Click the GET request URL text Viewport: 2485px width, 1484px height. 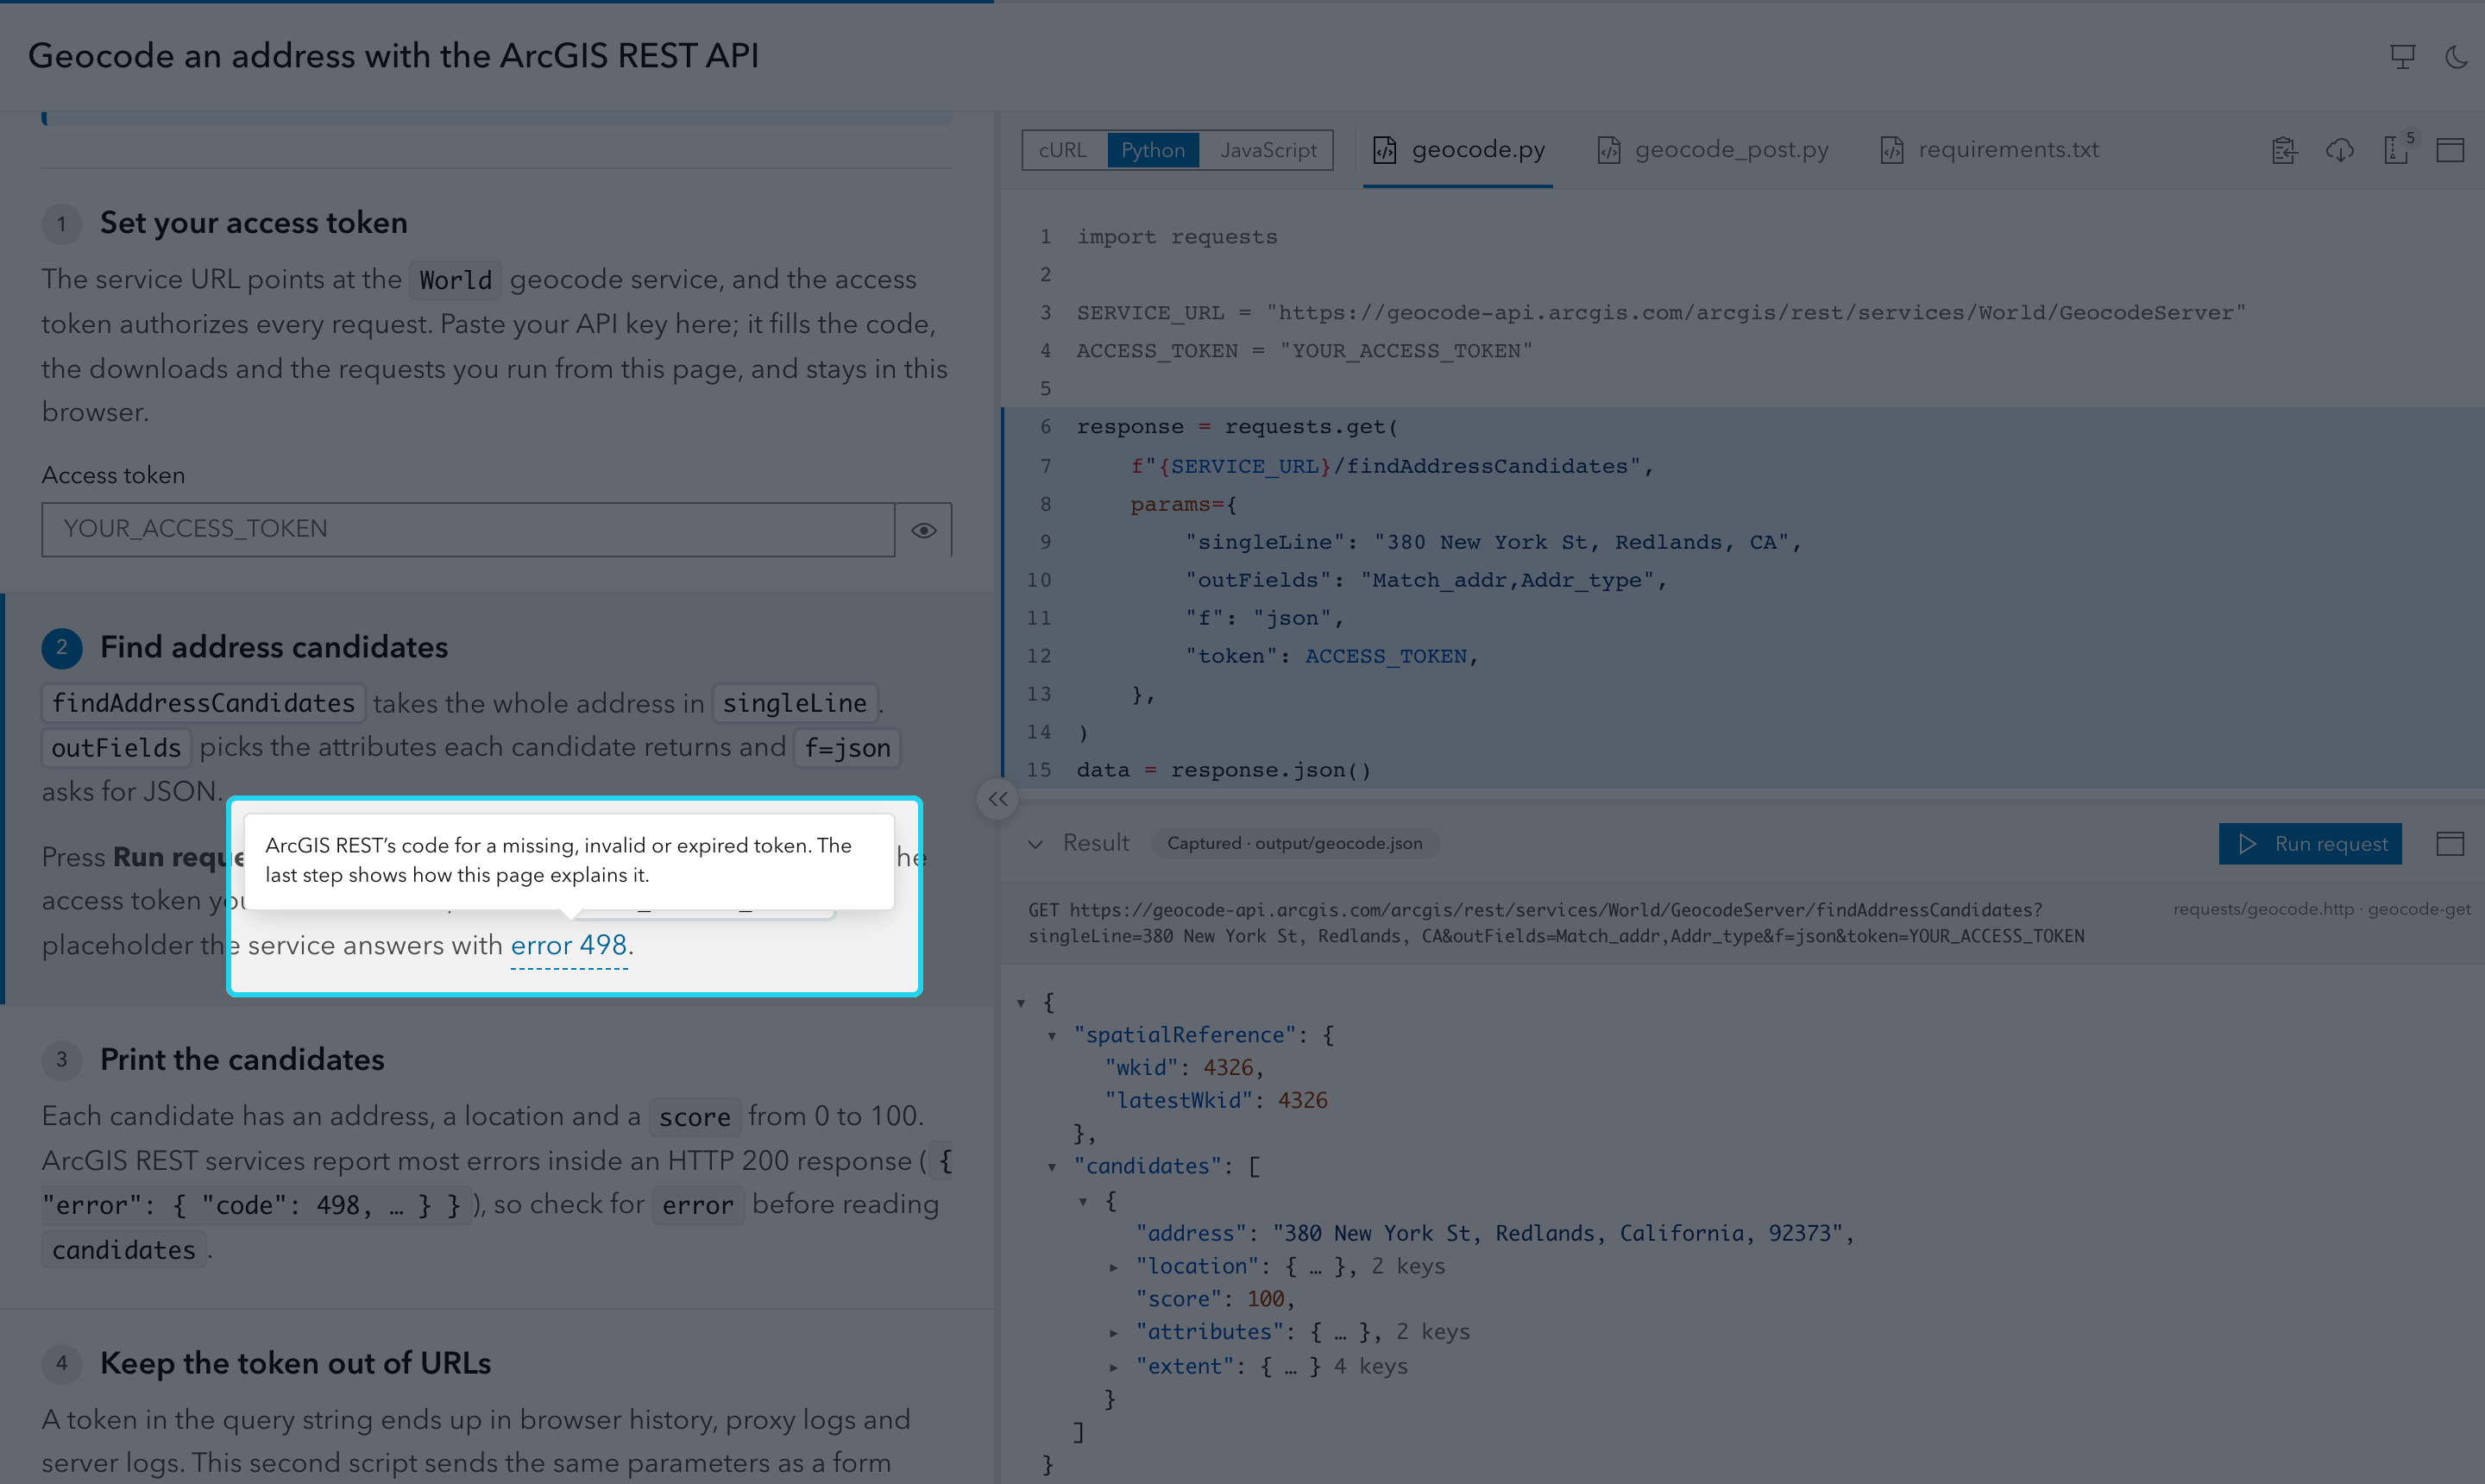(x=1556, y=923)
